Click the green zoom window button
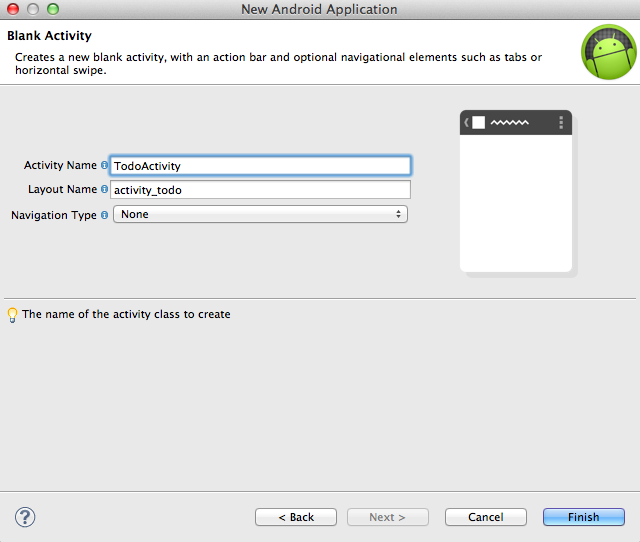Viewport: 640px width, 542px height. (x=53, y=9)
